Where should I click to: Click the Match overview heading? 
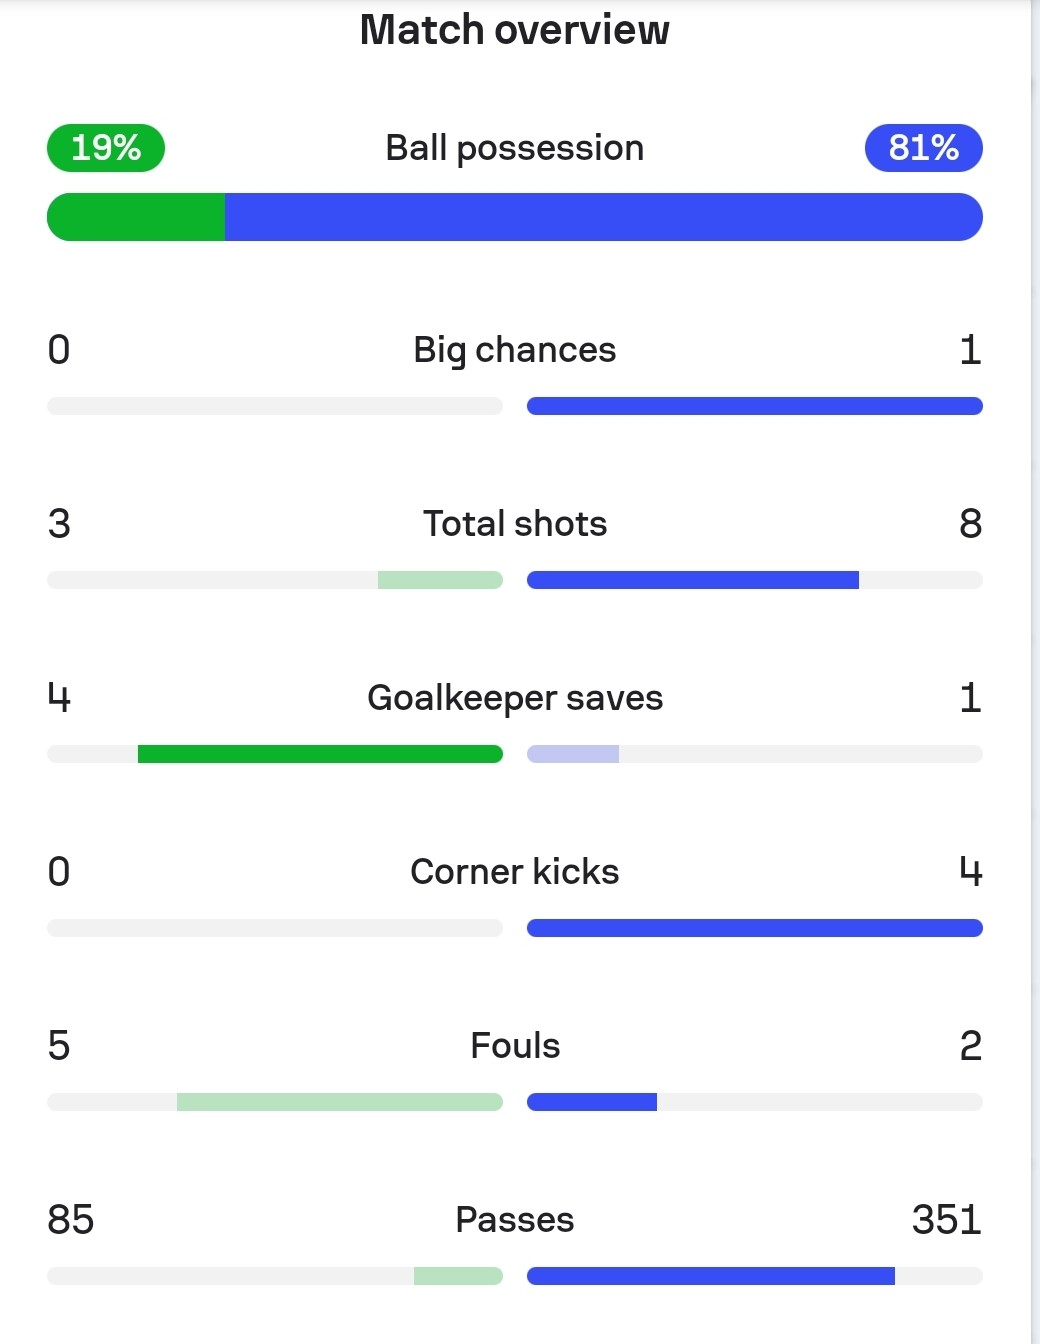[x=514, y=30]
